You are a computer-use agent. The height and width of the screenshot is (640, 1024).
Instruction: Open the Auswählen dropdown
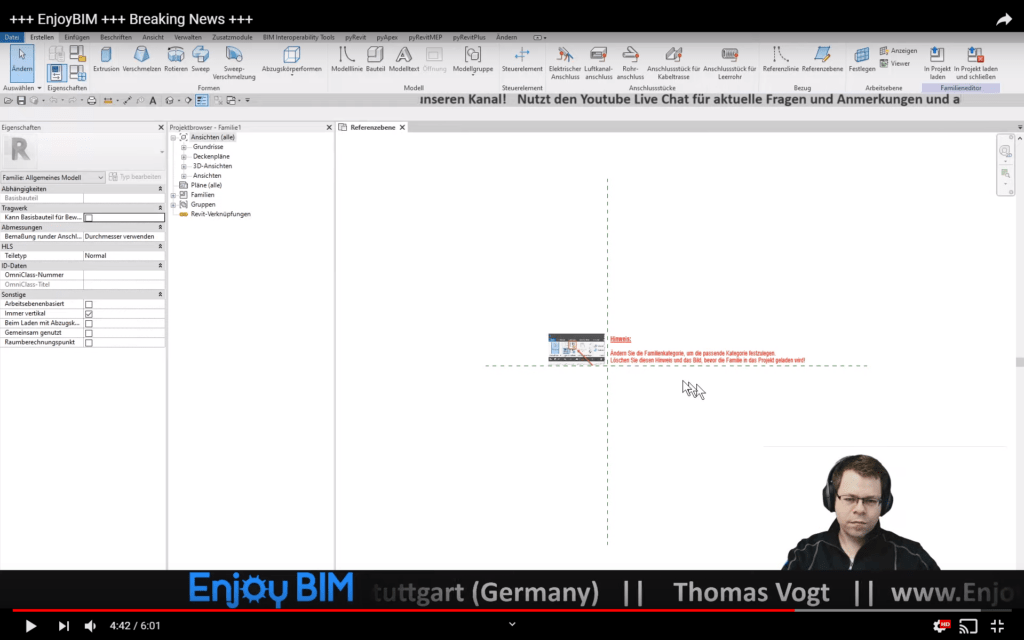point(22,88)
